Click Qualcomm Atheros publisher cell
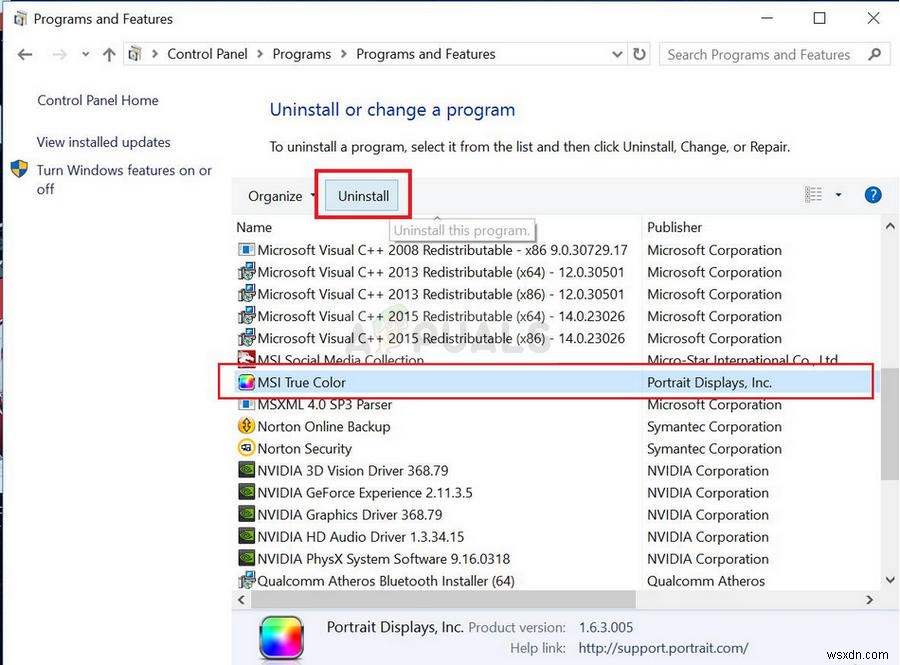The width and height of the screenshot is (900, 665). [x=706, y=581]
